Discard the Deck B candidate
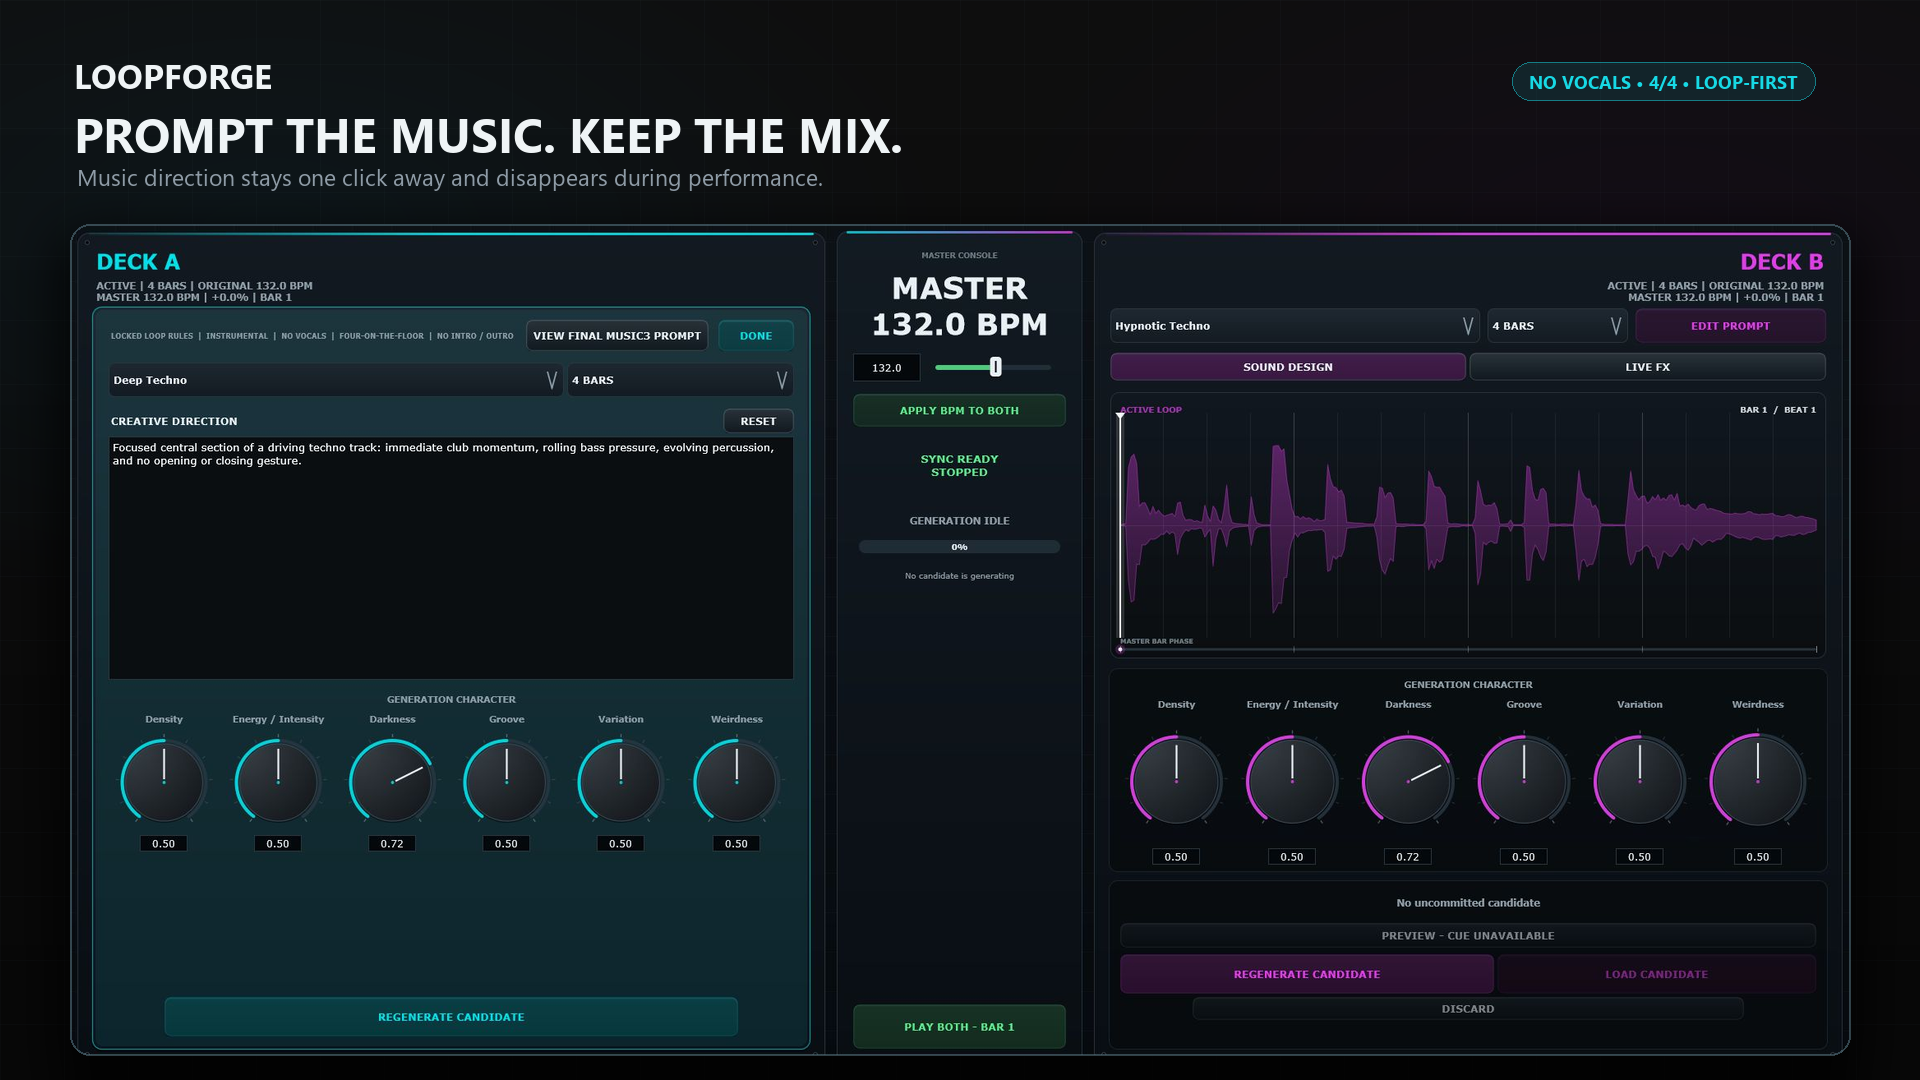 click(1468, 1009)
